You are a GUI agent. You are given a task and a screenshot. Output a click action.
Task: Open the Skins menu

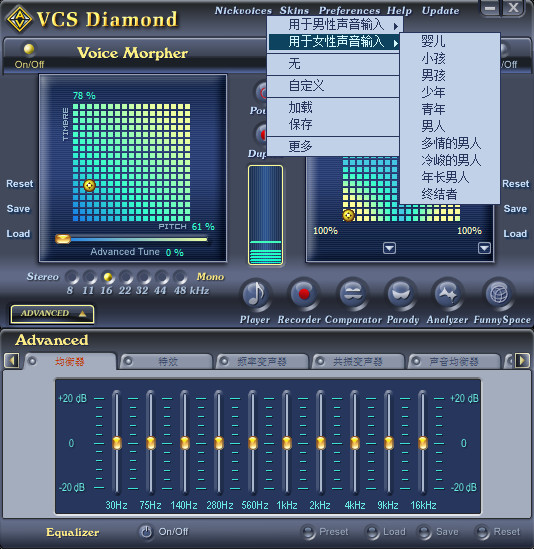(294, 11)
